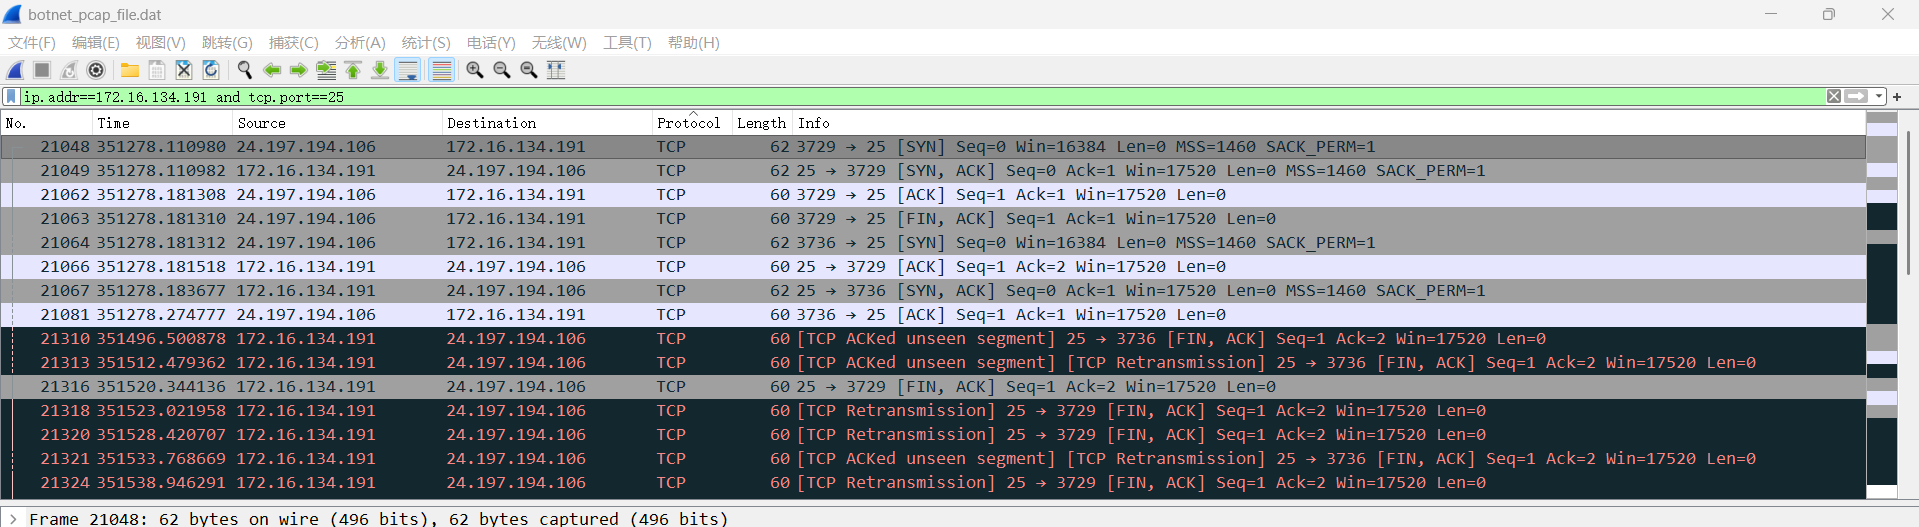The width and height of the screenshot is (1919, 527).
Task: Add a filter expression button
Action: (1897, 97)
